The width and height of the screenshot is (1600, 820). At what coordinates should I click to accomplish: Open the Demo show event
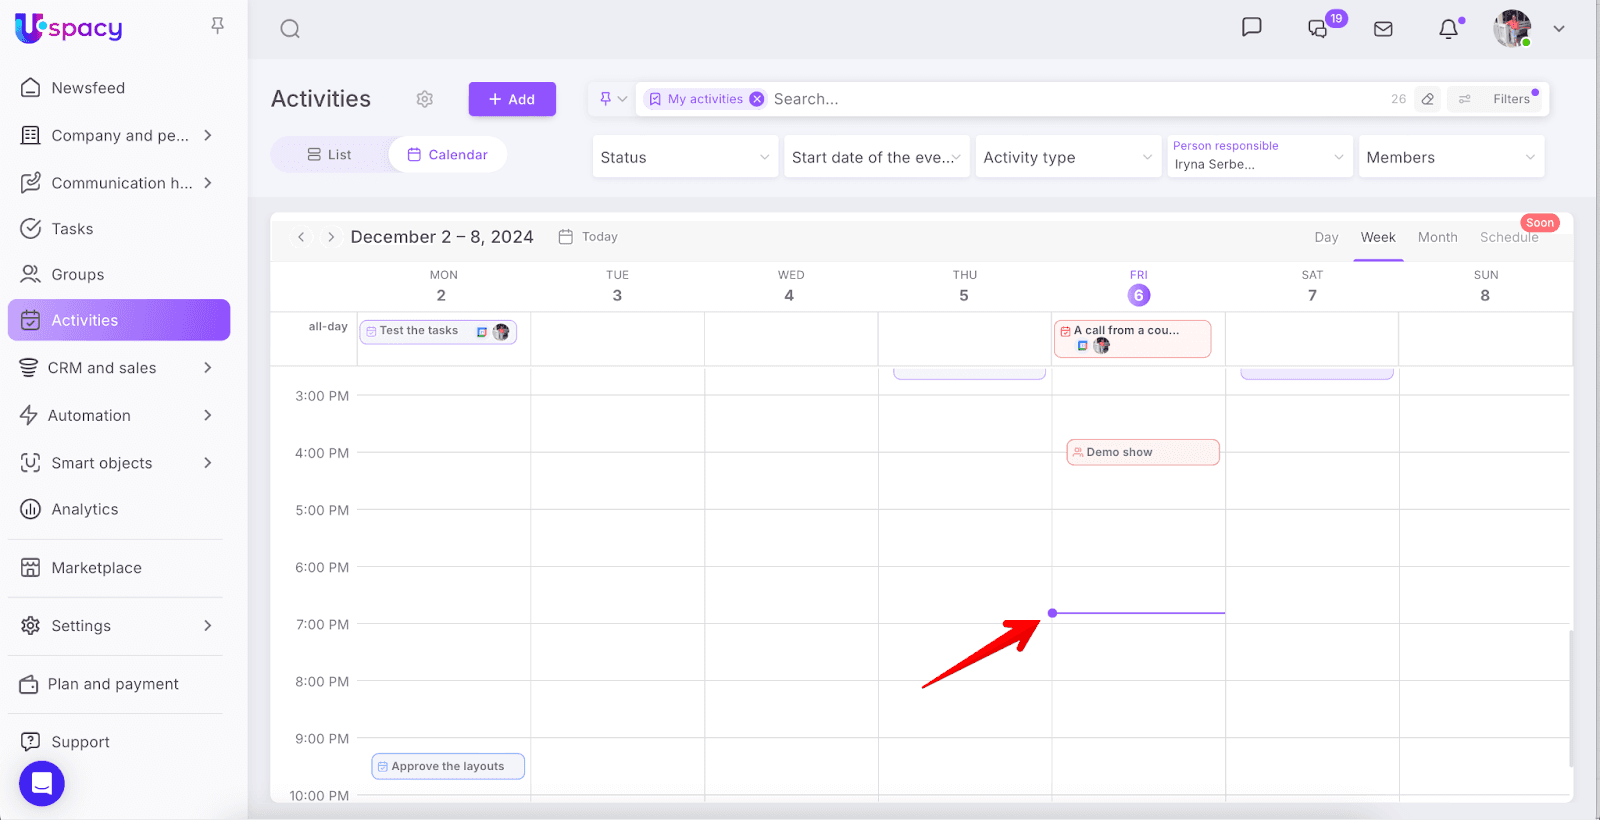click(x=1142, y=452)
